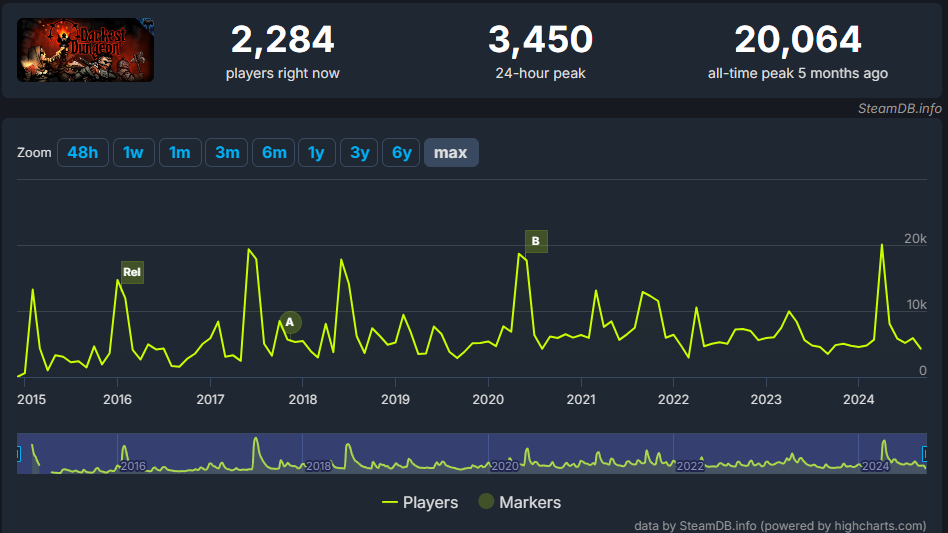948x533 pixels.
Task: Click the 2015 x-axis label
Action: tap(31, 399)
